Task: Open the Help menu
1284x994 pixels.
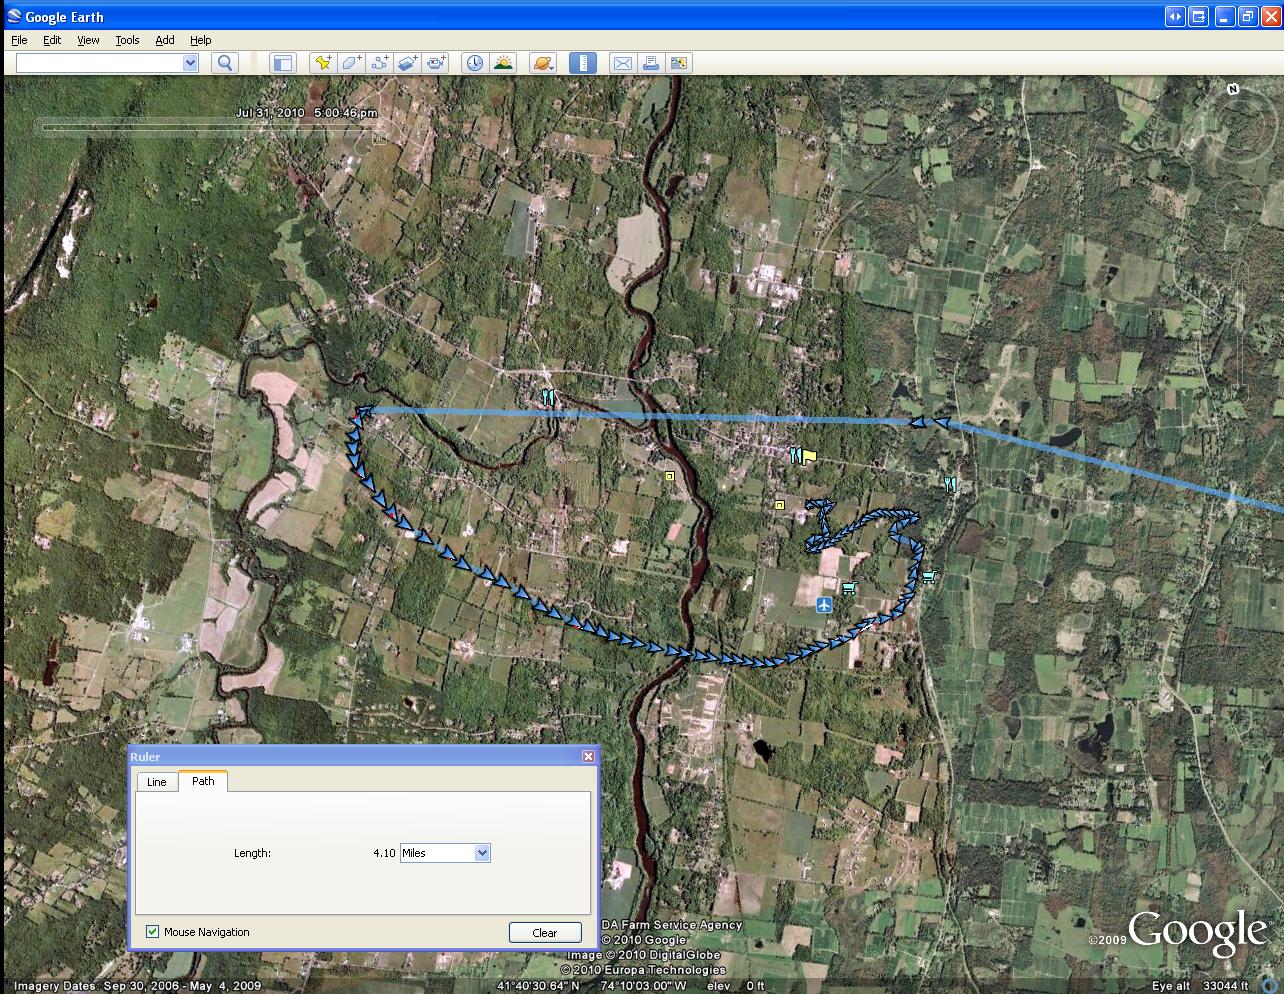Action: coord(200,40)
